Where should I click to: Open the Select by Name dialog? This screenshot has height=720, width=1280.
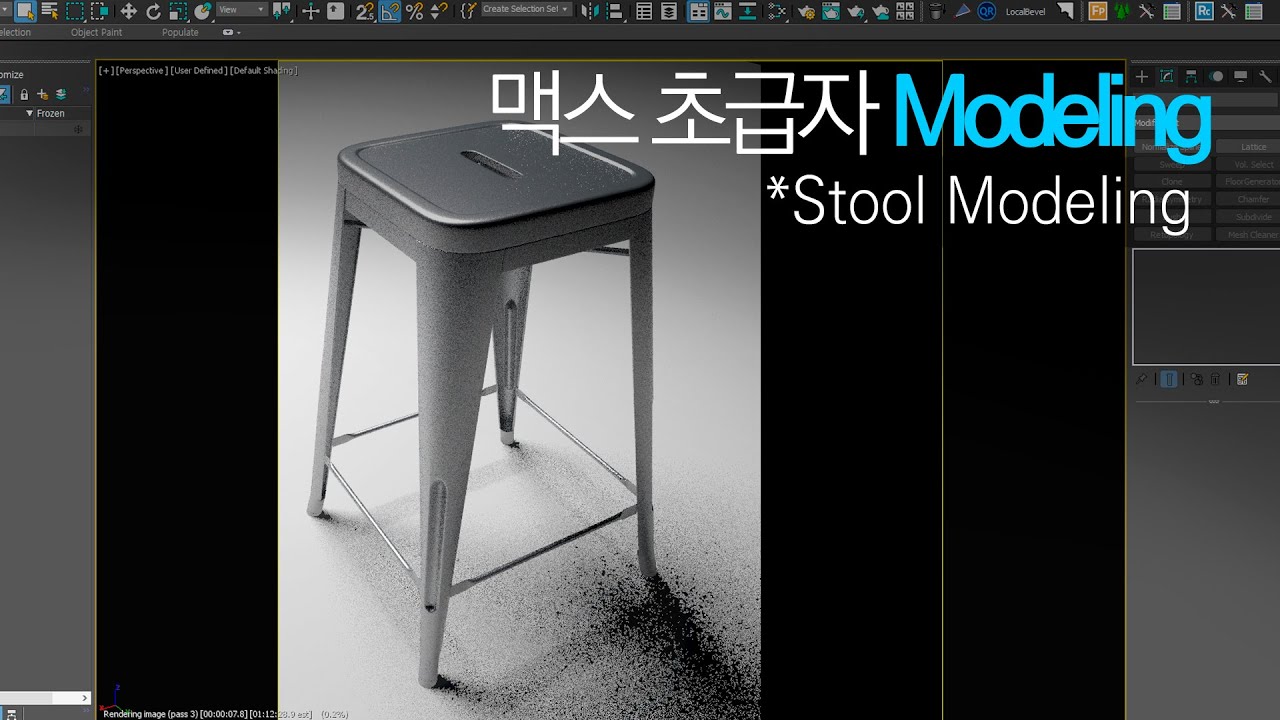click(x=49, y=11)
